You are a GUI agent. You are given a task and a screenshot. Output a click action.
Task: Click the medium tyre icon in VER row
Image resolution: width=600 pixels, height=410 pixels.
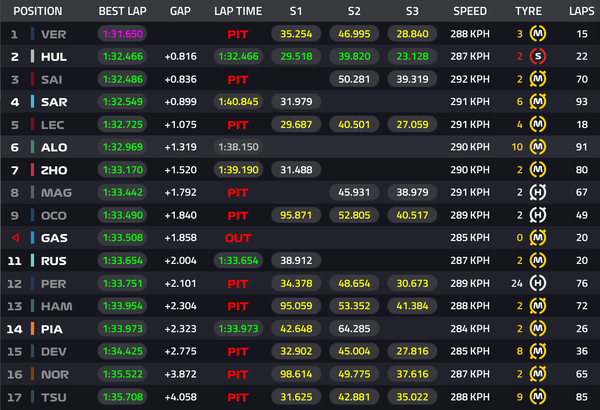[x=539, y=34]
